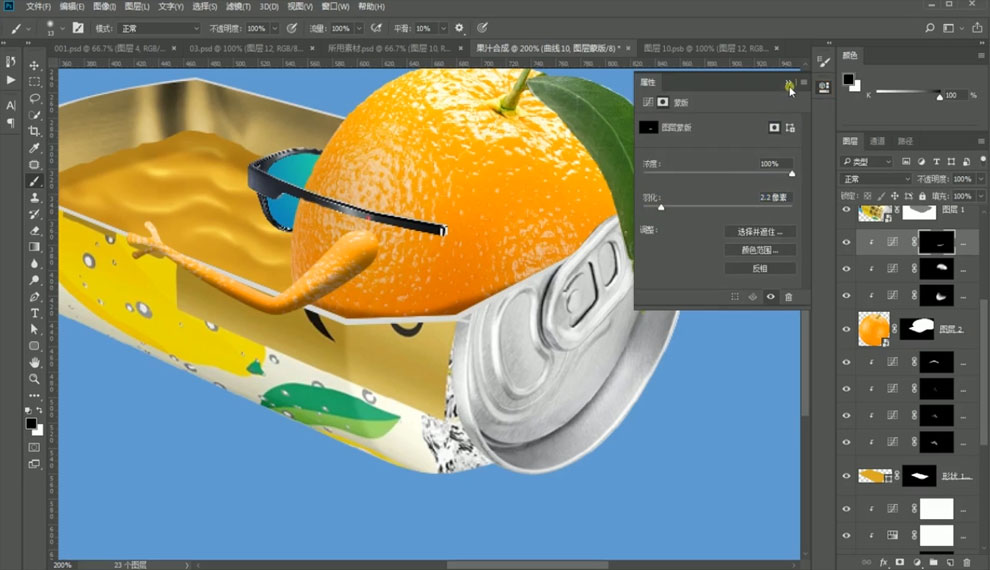Switch to the 通道 panel tab
The width and height of the screenshot is (990, 570).
[877, 141]
